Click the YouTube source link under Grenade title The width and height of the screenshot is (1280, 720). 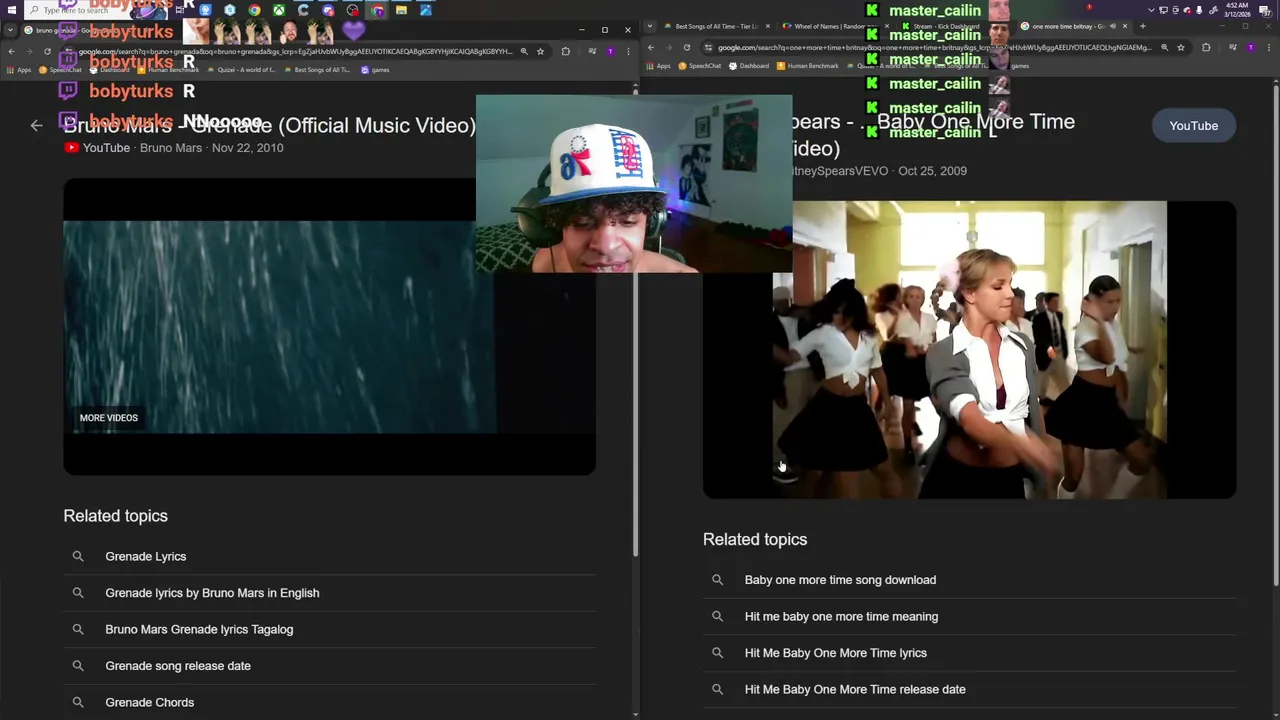click(97, 148)
